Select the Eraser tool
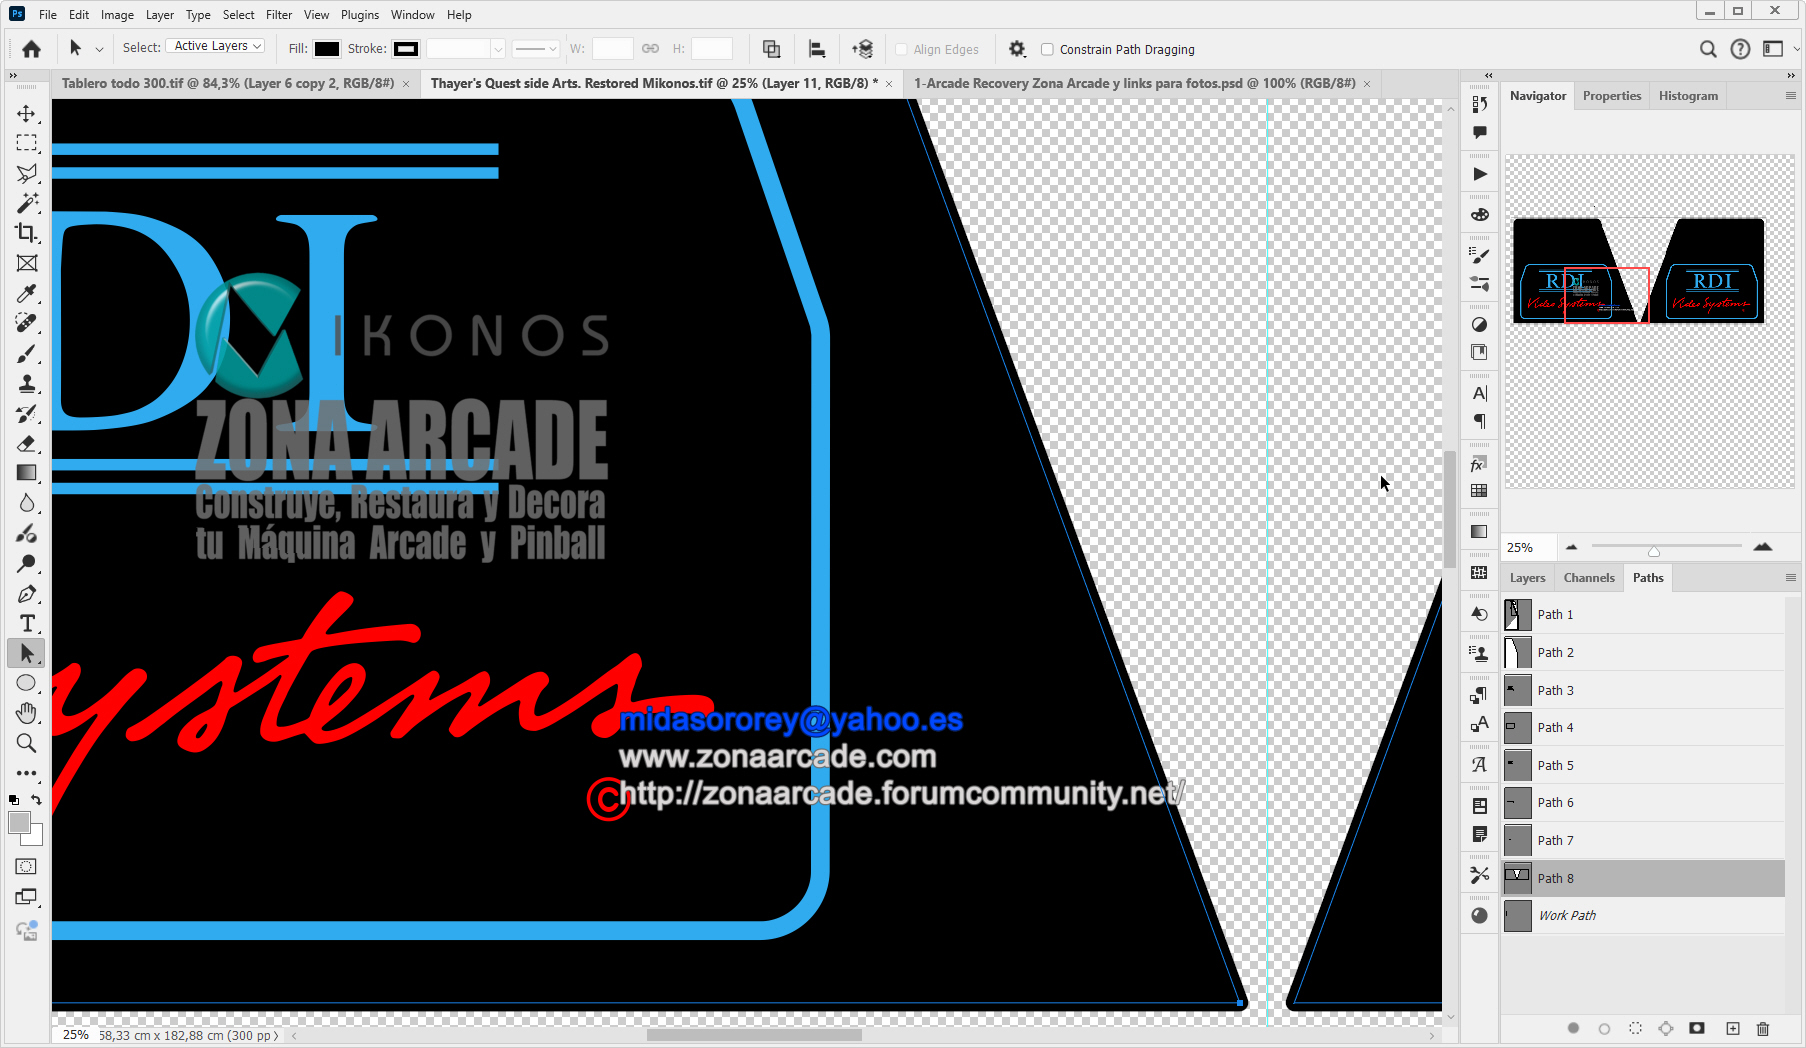Viewport: 1806px width, 1048px height. [27, 443]
